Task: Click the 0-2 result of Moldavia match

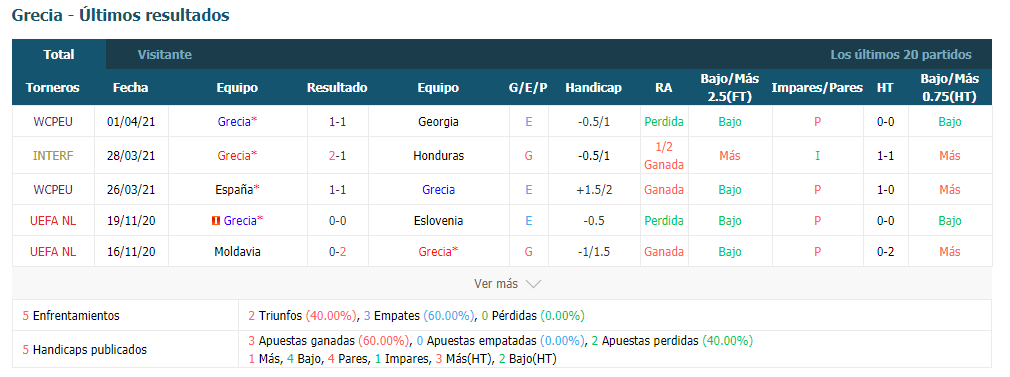Action: [337, 251]
